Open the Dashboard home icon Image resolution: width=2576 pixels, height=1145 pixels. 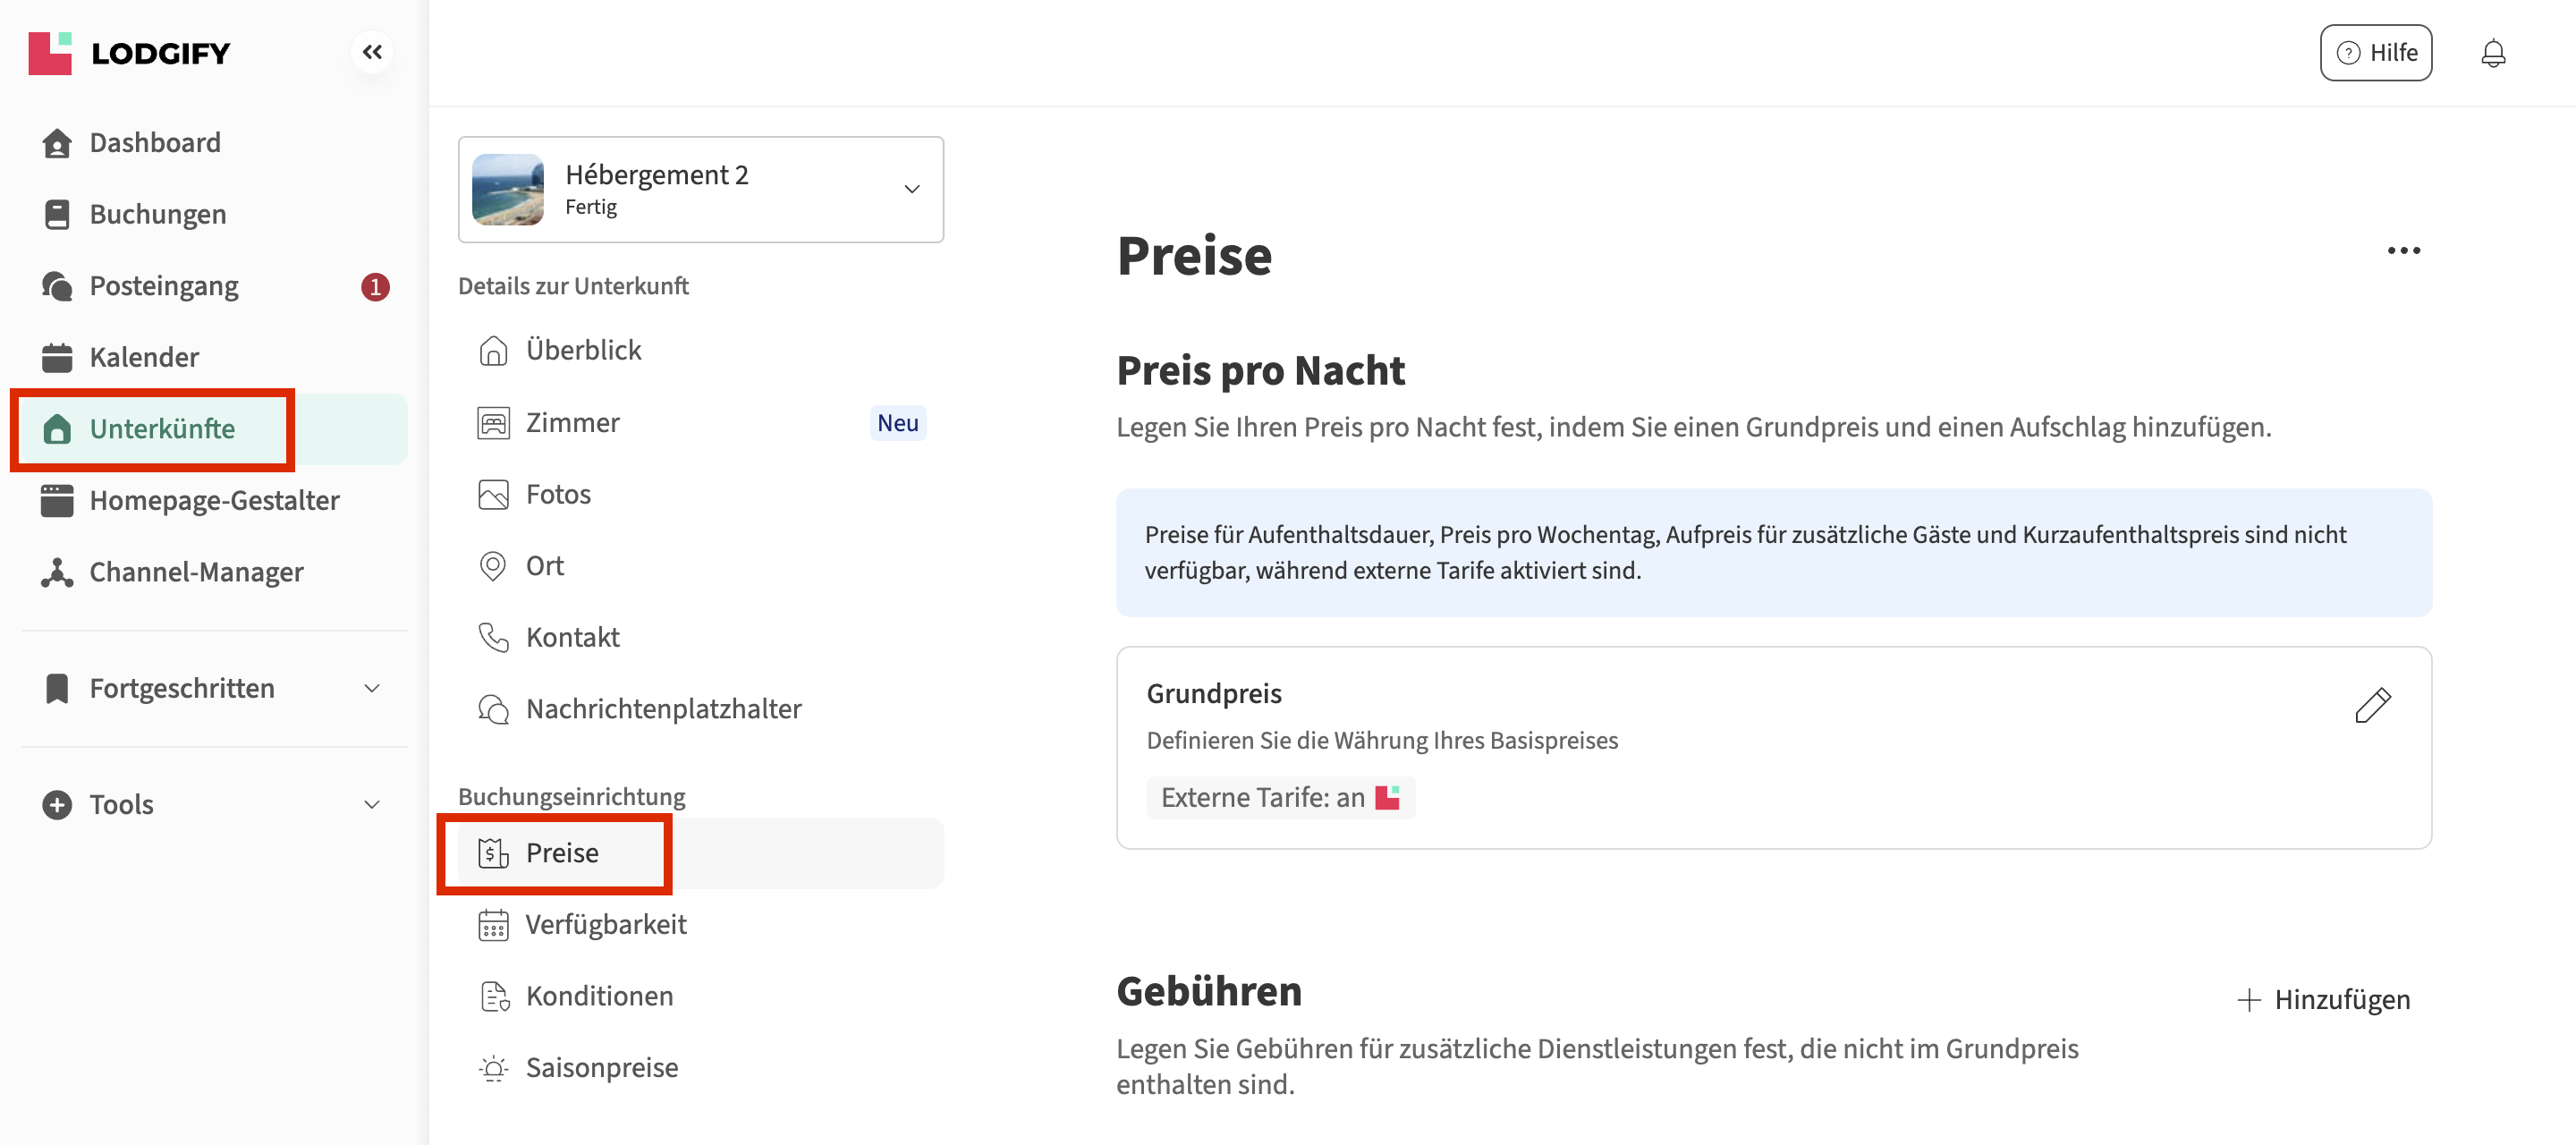tap(57, 143)
